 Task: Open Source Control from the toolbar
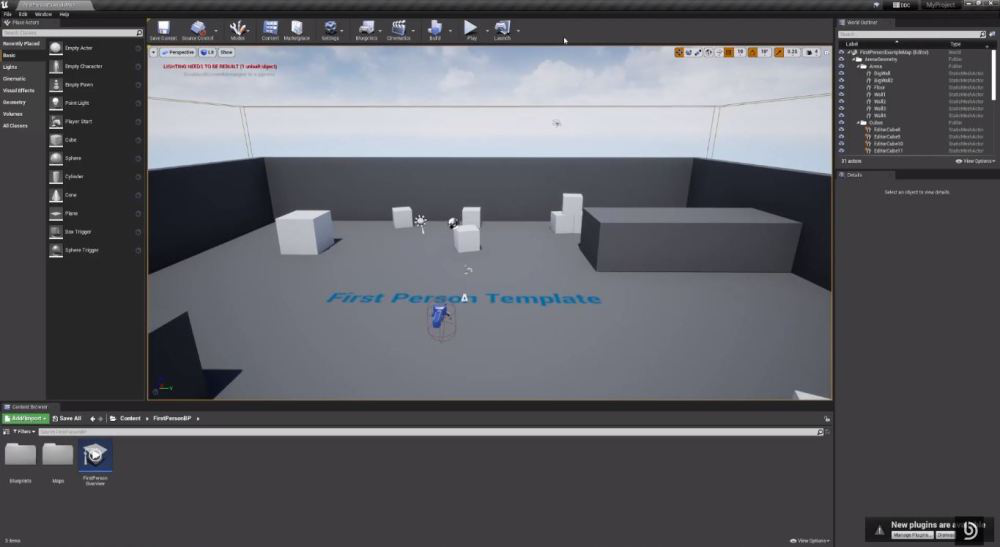click(x=198, y=30)
